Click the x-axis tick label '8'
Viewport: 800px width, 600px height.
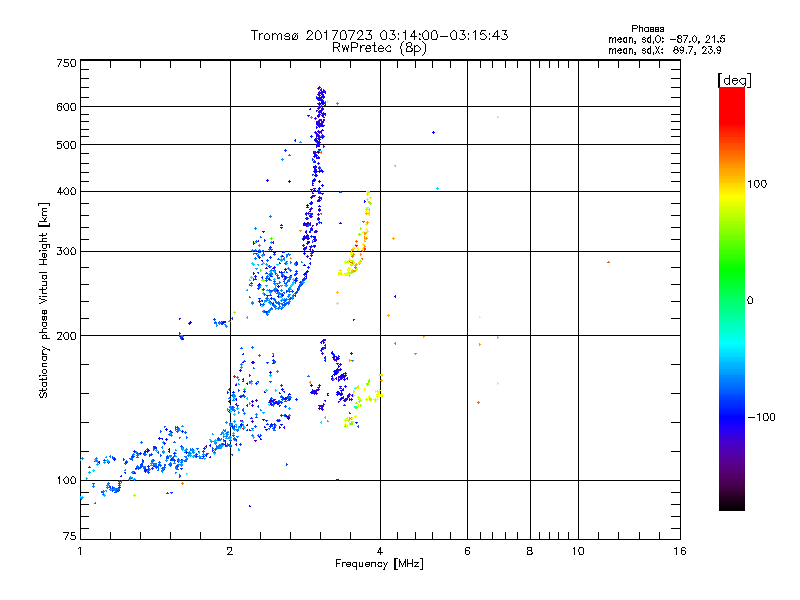(x=530, y=551)
